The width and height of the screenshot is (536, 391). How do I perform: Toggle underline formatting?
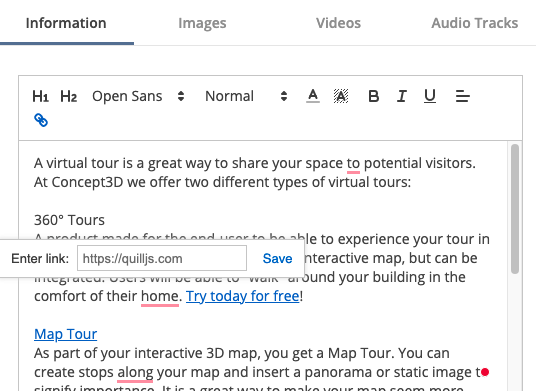pyautogui.click(x=430, y=96)
